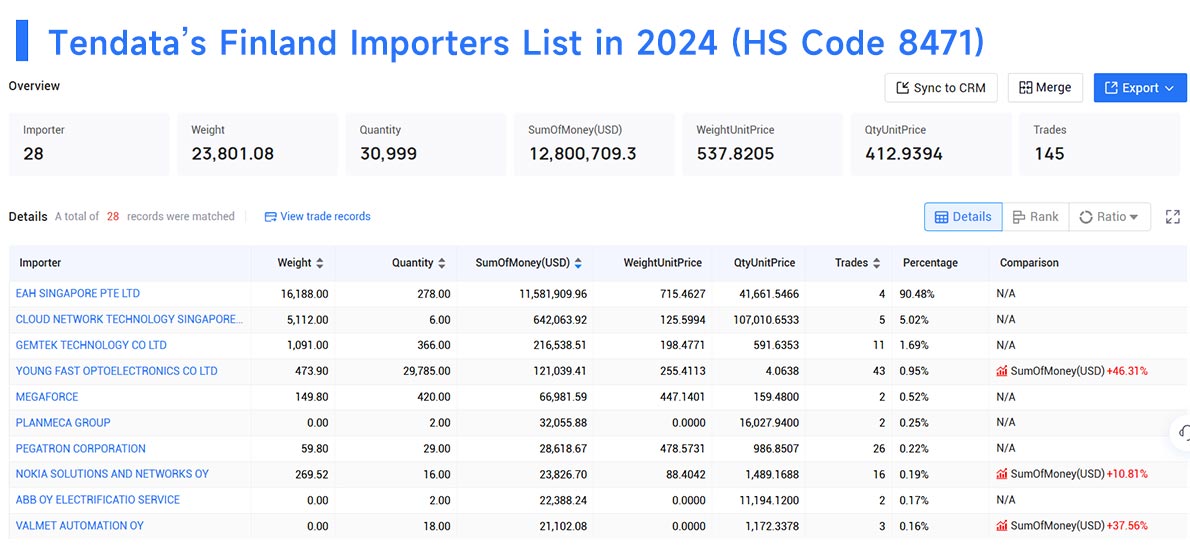Click the QtyUnitPrice overview value 412.9394
The height and width of the screenshot is (552, 1190).
[x=904, y=154]
